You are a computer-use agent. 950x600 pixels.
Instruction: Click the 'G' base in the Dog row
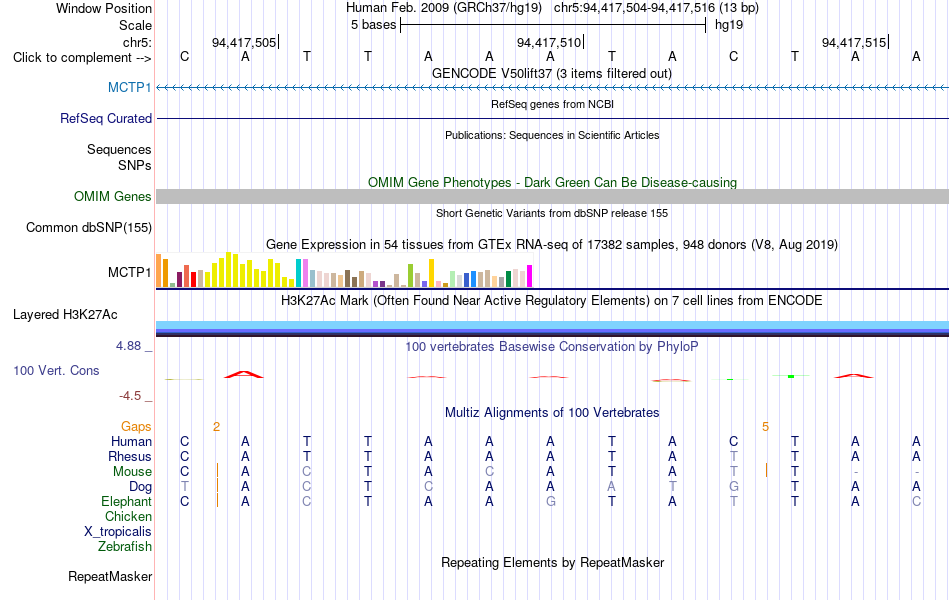[734, 487]
